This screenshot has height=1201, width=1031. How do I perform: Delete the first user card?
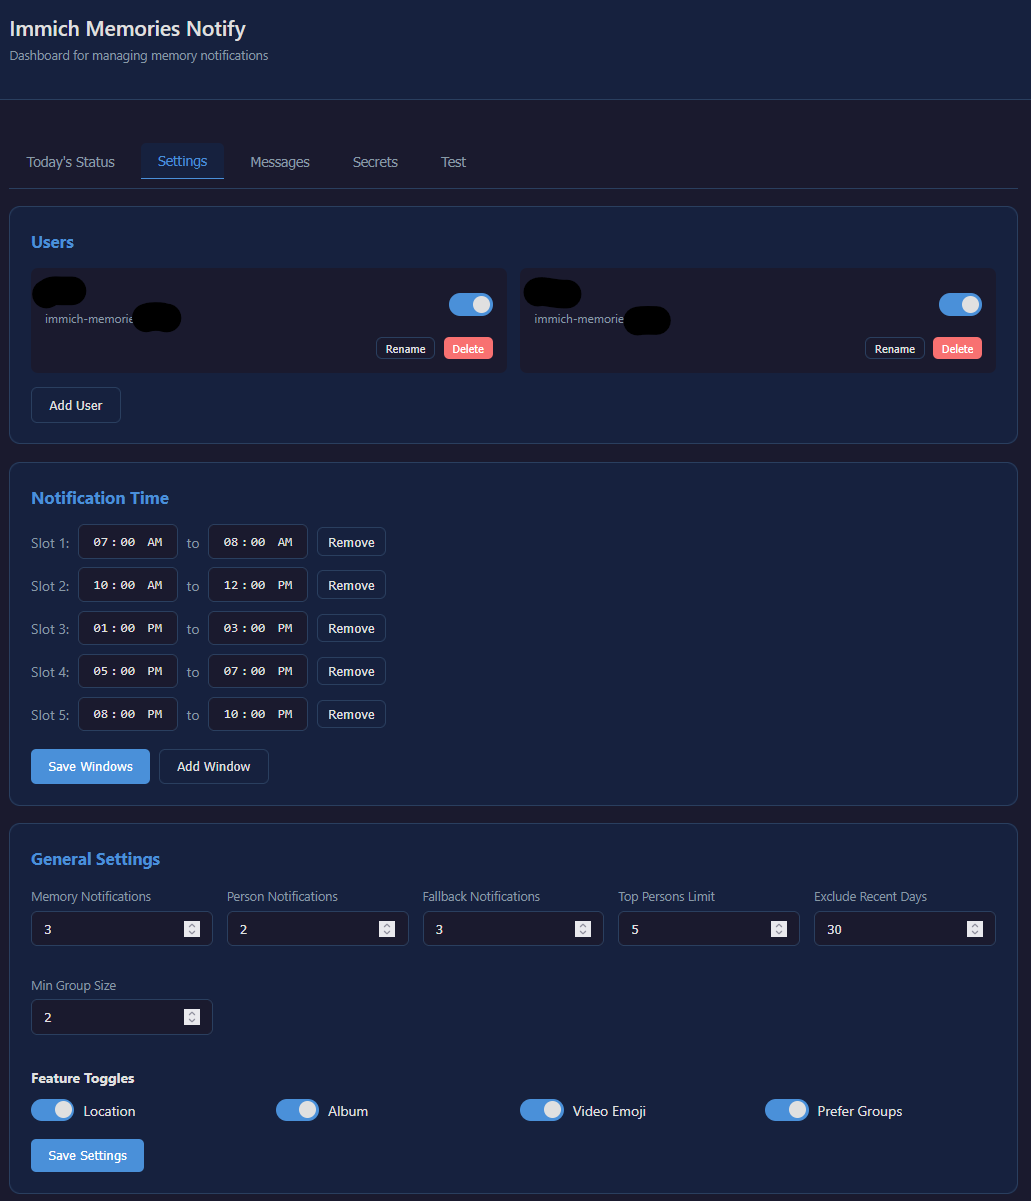click(x=468, y=349)
